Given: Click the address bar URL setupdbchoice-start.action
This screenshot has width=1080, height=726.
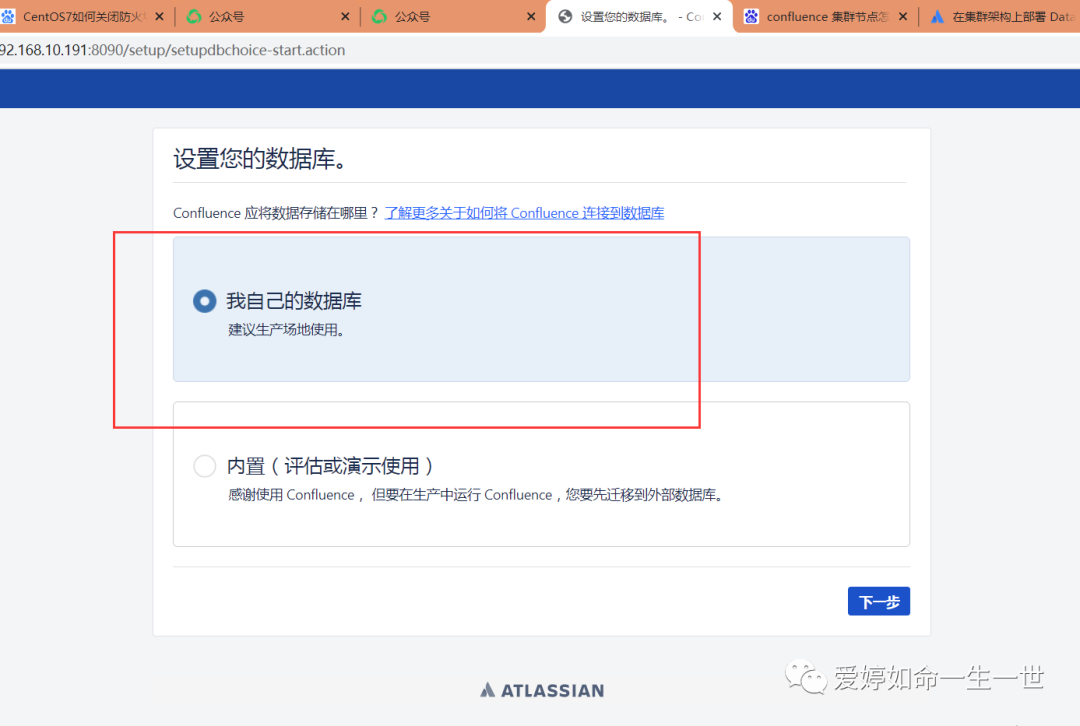Looking at the screenshot, I should pyautogui.click(x=172, y=50).
